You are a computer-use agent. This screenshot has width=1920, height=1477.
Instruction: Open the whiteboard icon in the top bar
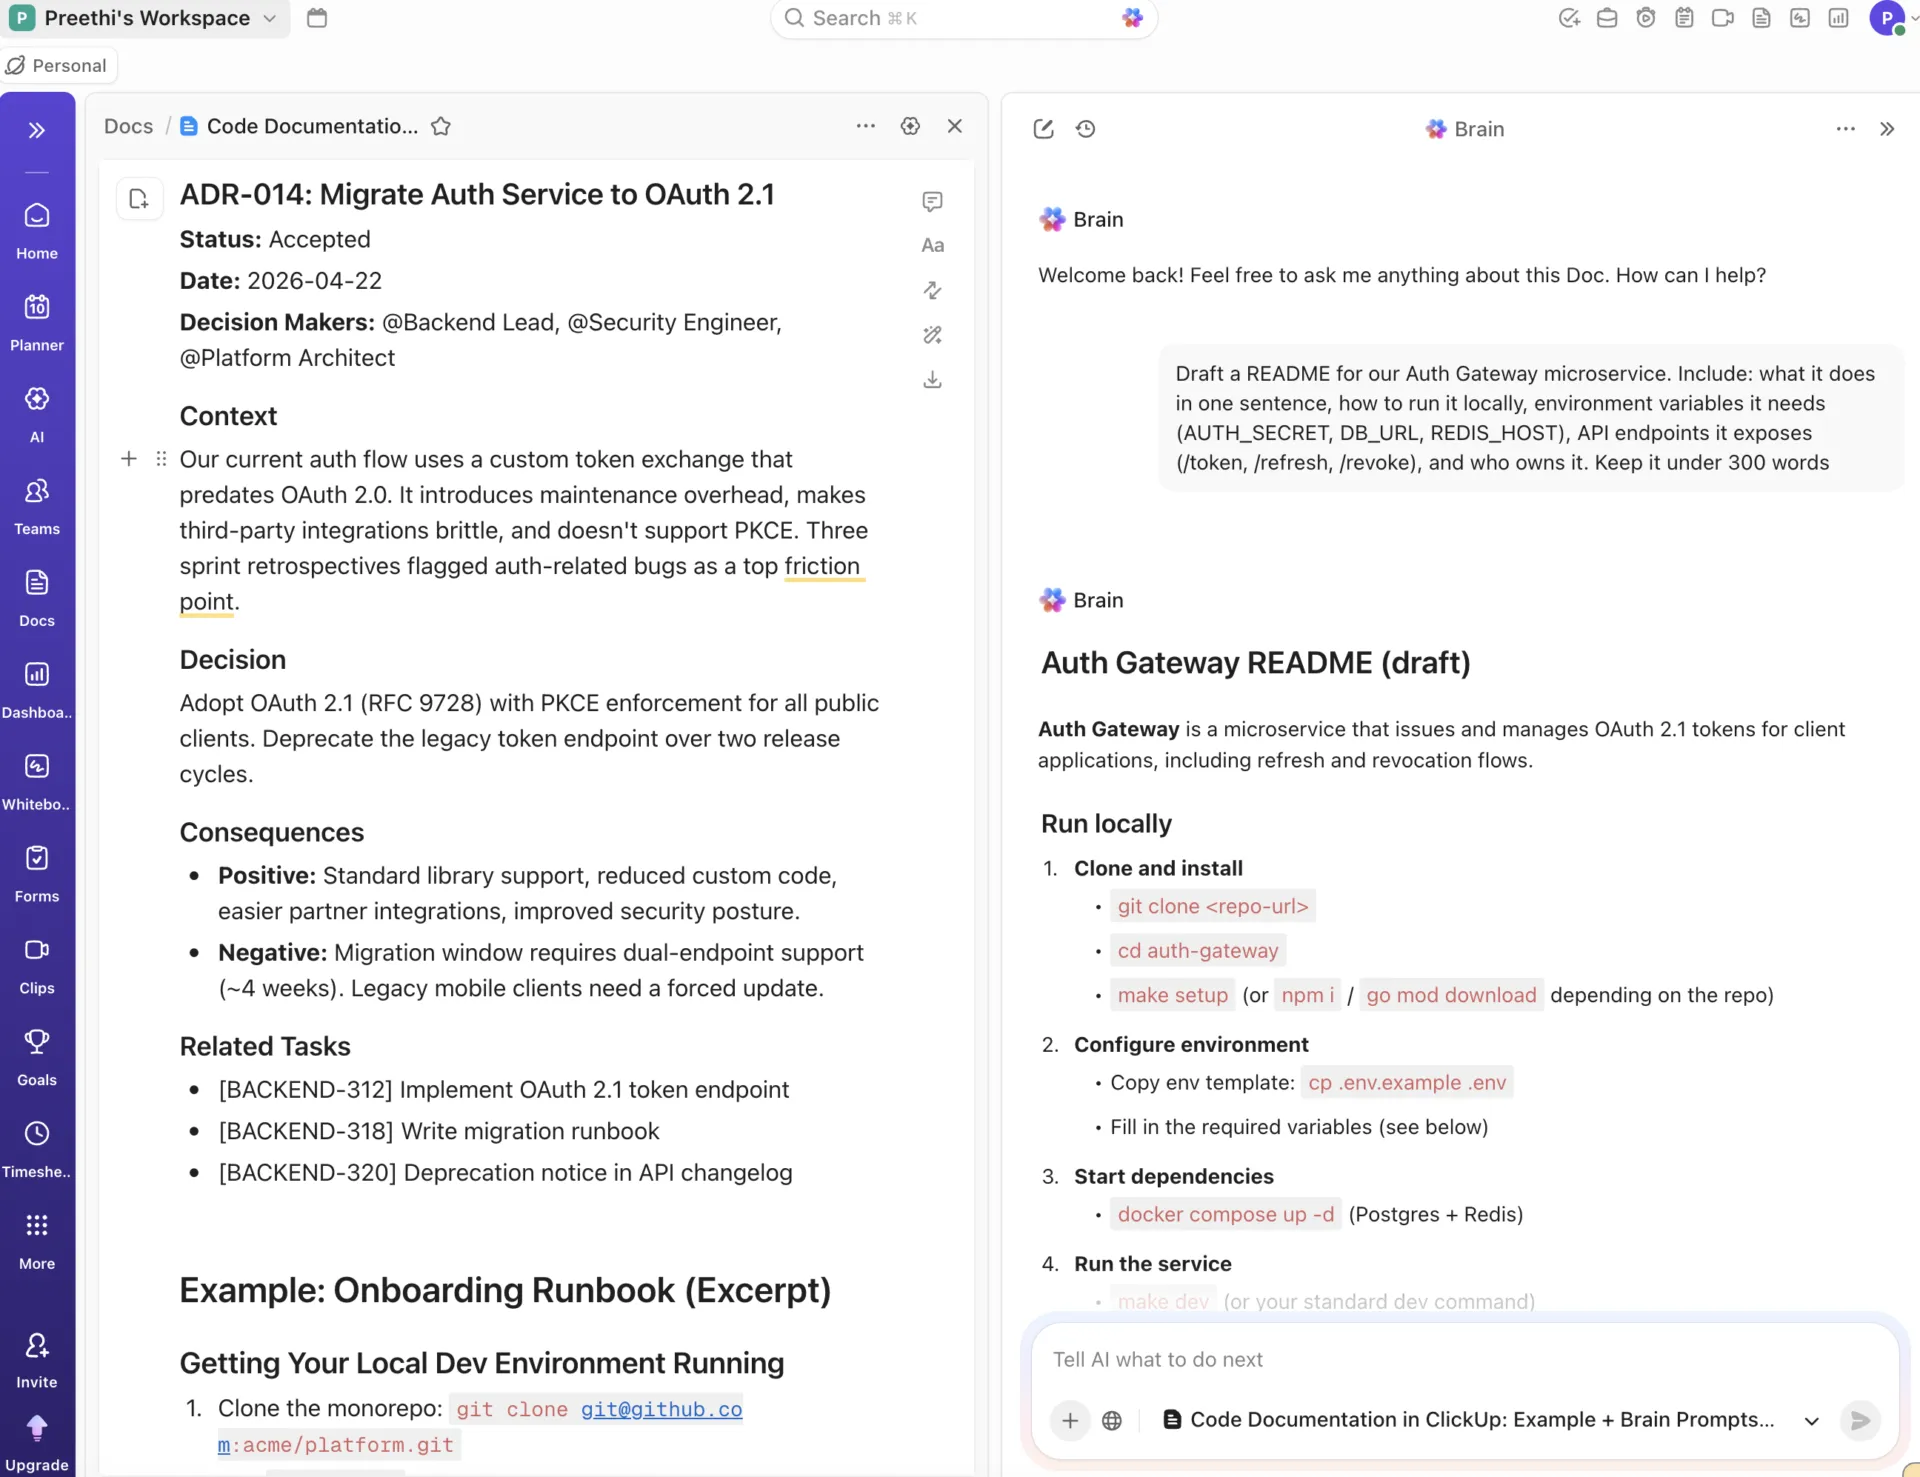(x=1800, y=18)
